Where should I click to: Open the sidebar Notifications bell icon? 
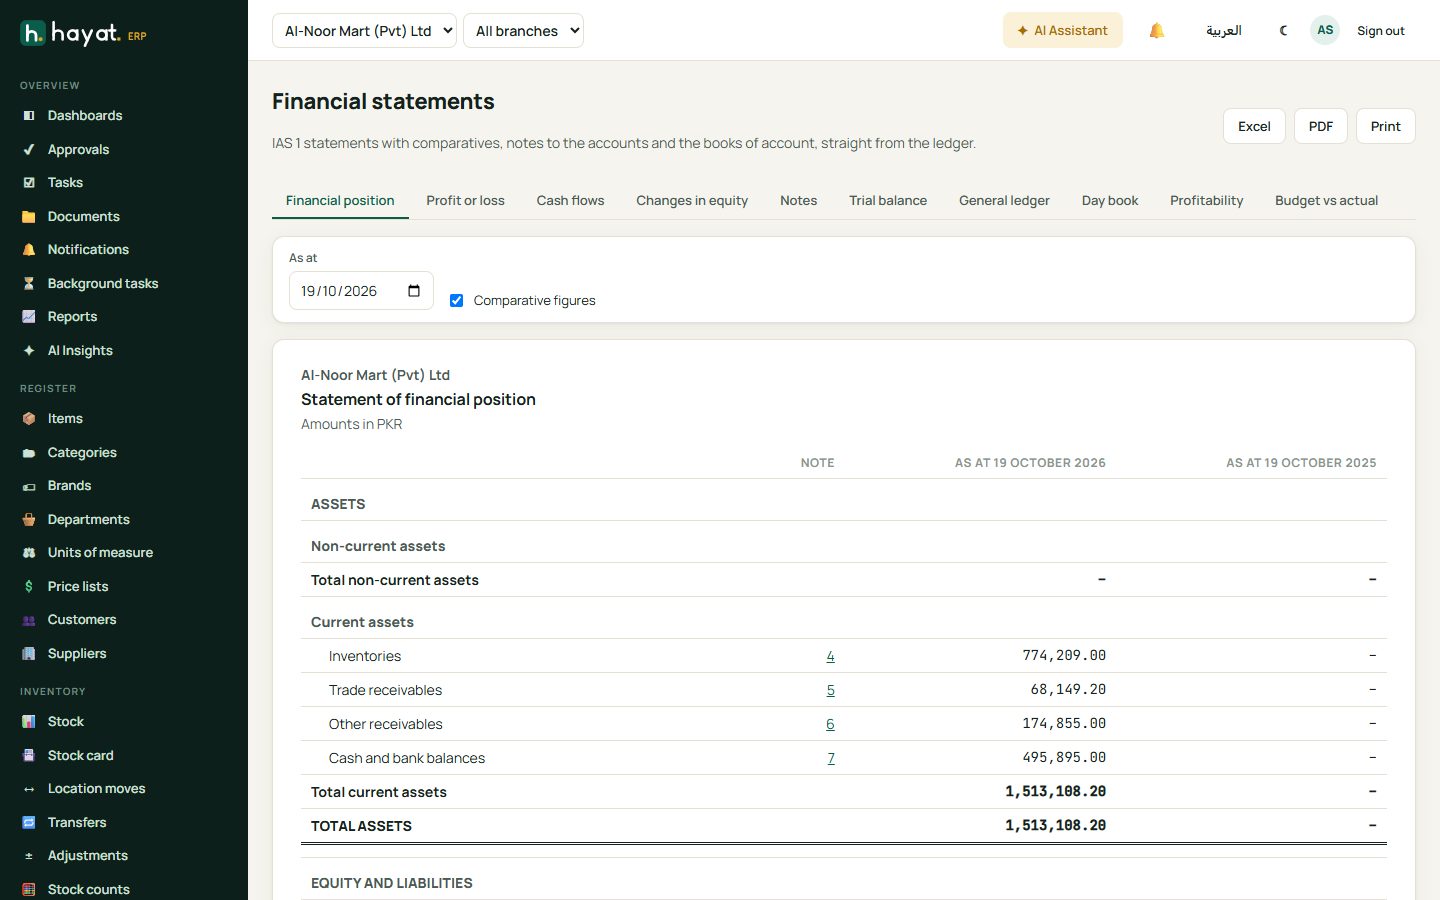[x=29, y=250]
